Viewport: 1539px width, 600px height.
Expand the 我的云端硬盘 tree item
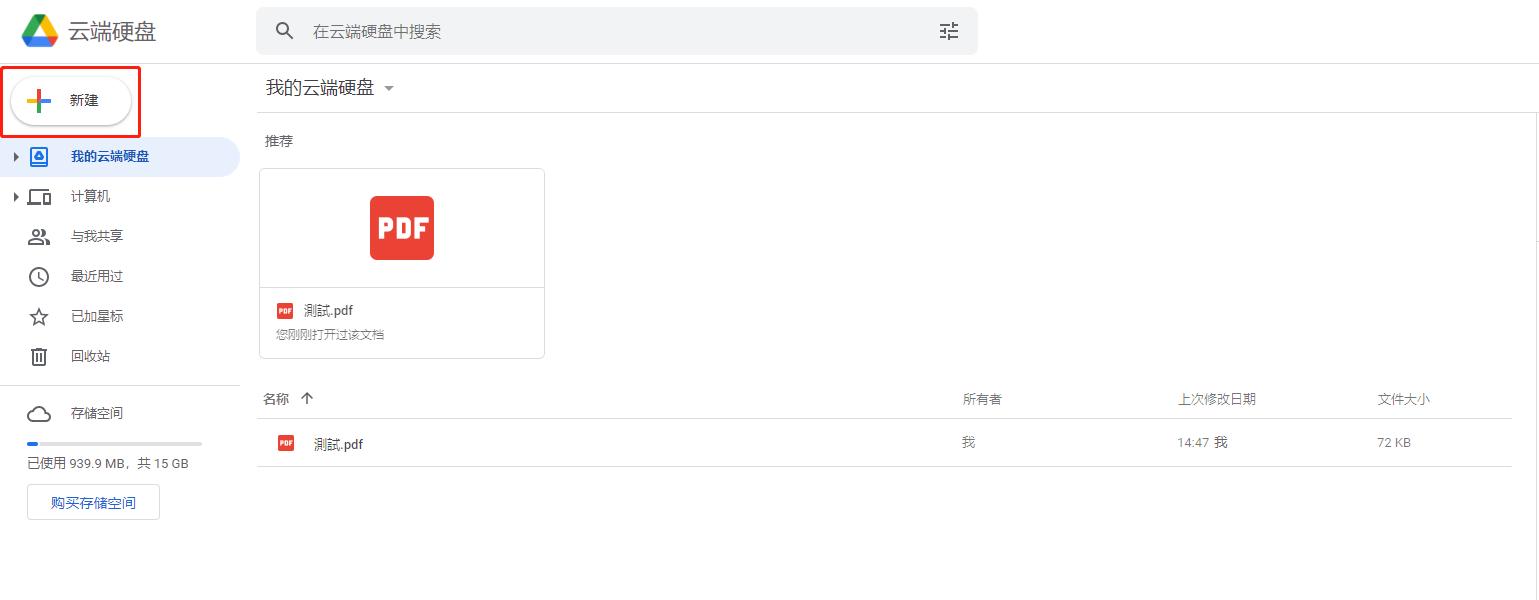(x=15, y=156)
